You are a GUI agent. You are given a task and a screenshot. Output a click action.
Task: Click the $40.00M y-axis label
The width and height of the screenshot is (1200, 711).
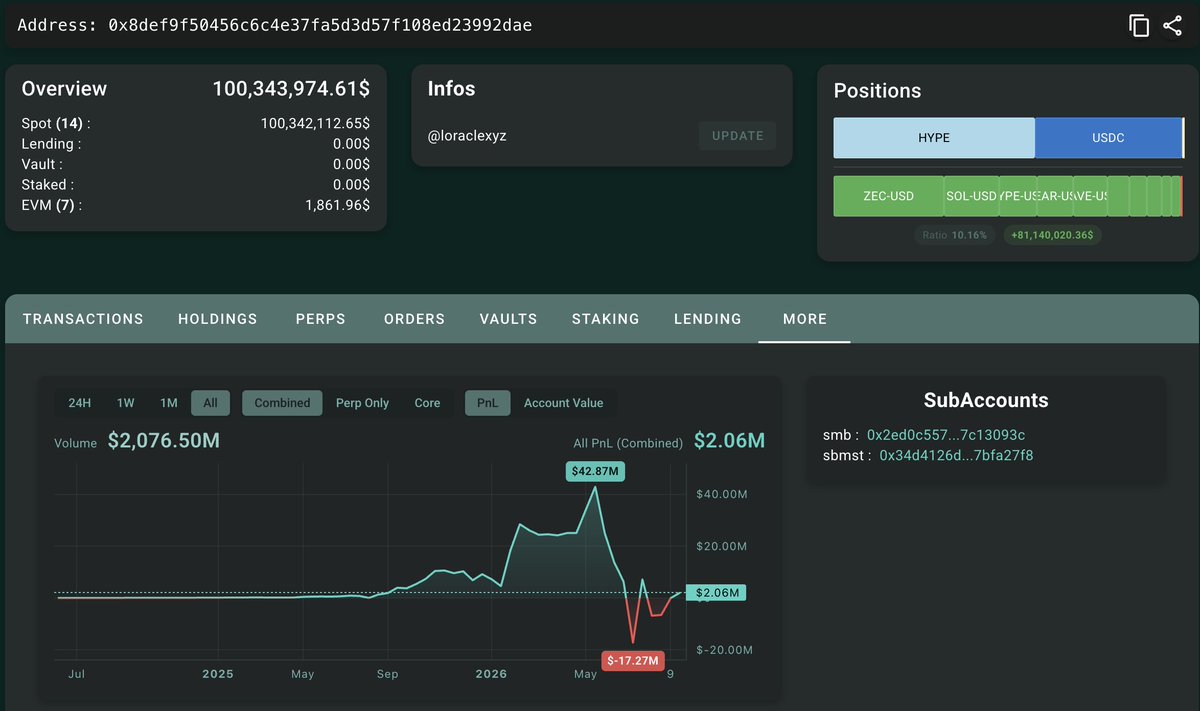pos(722,495)
